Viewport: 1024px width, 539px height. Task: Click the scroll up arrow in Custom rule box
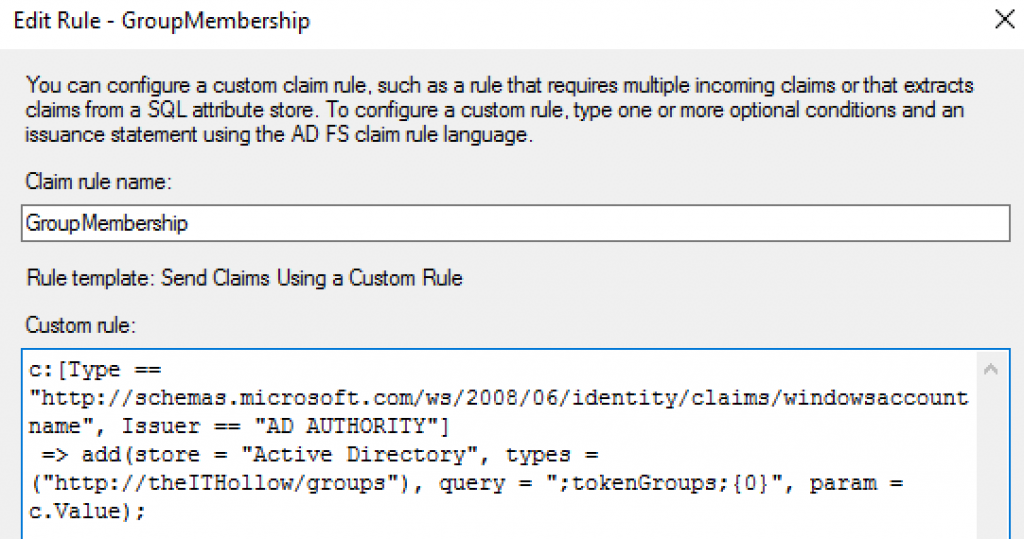point(991,370)
